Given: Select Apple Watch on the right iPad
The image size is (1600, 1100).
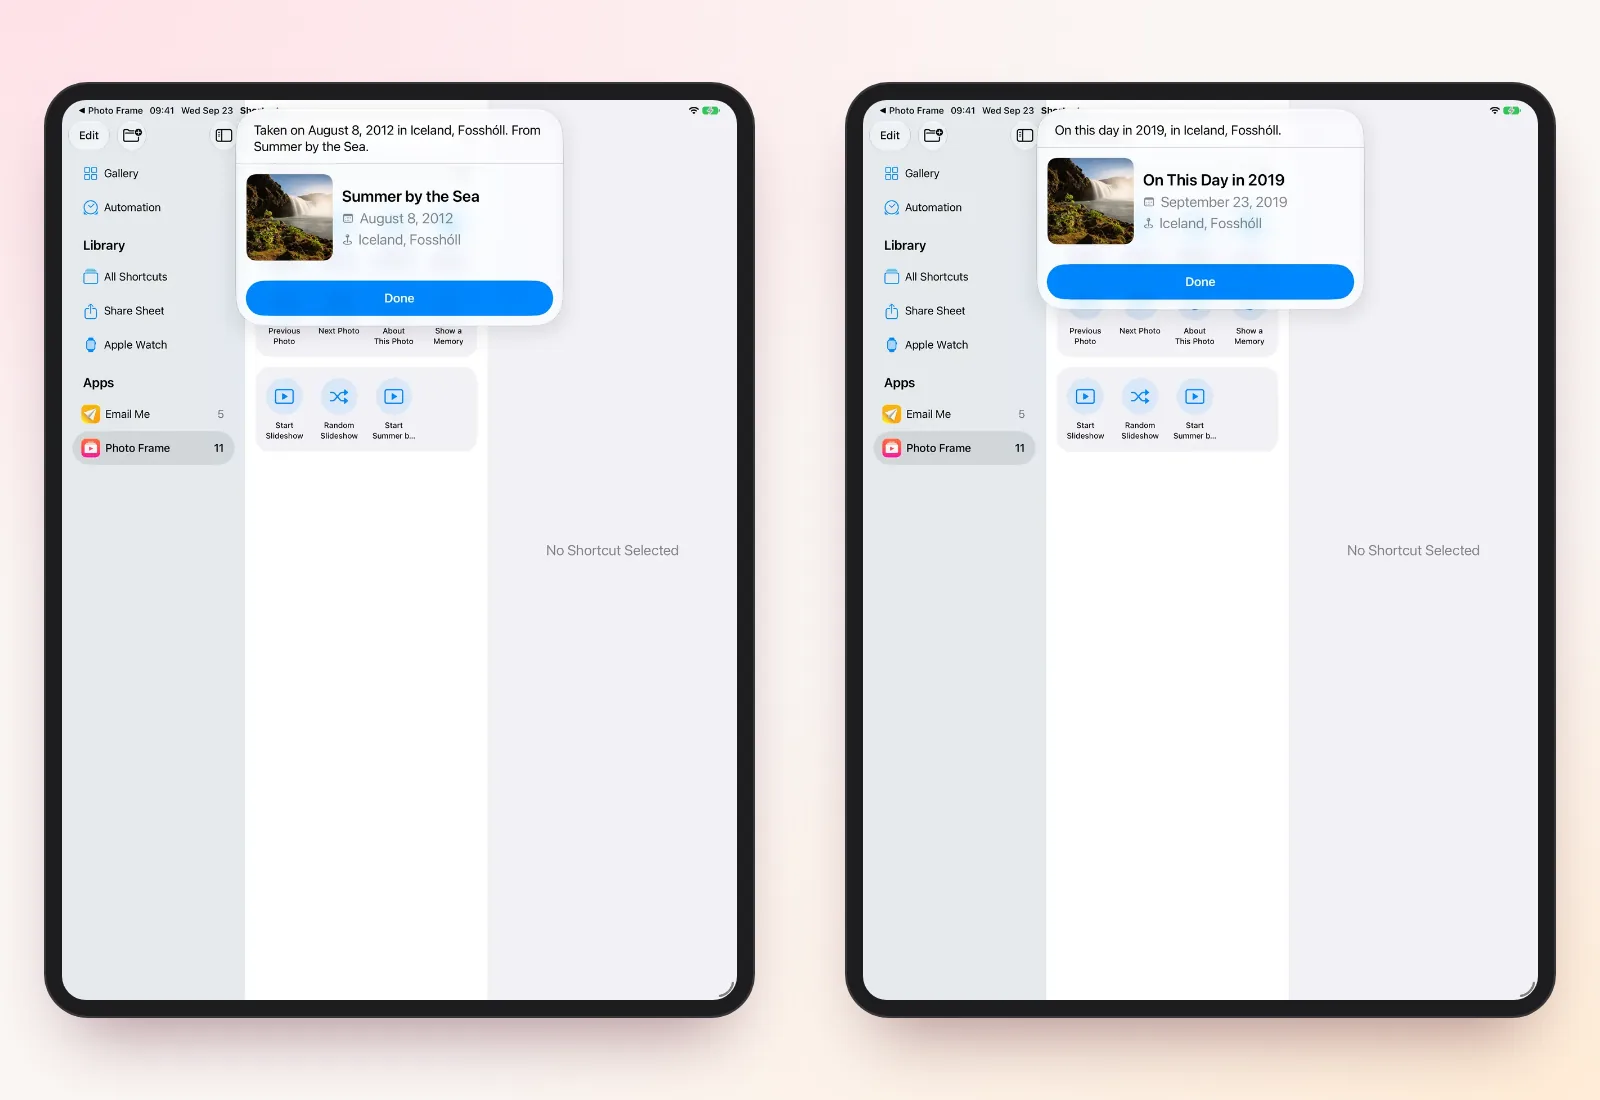Looking at the screenshot, I should [x=954, y=345].
